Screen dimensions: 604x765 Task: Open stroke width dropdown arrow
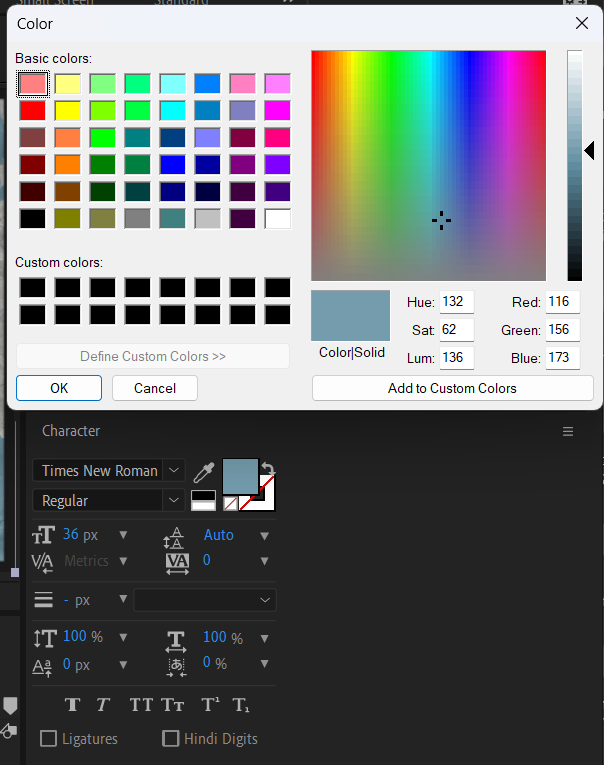click(x=123, y=599)
